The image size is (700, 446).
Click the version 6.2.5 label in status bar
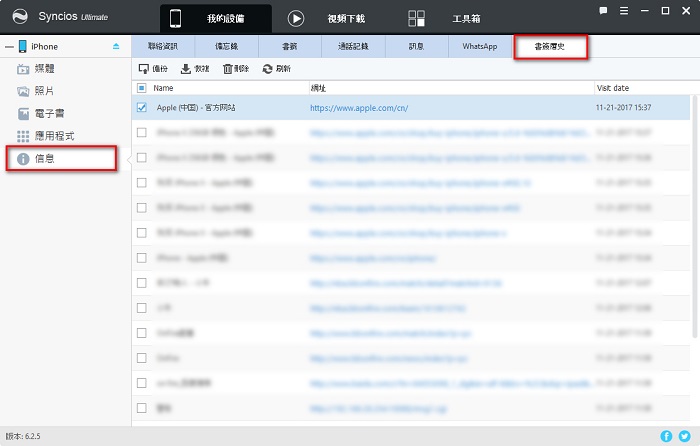click(x=23, y=436)
